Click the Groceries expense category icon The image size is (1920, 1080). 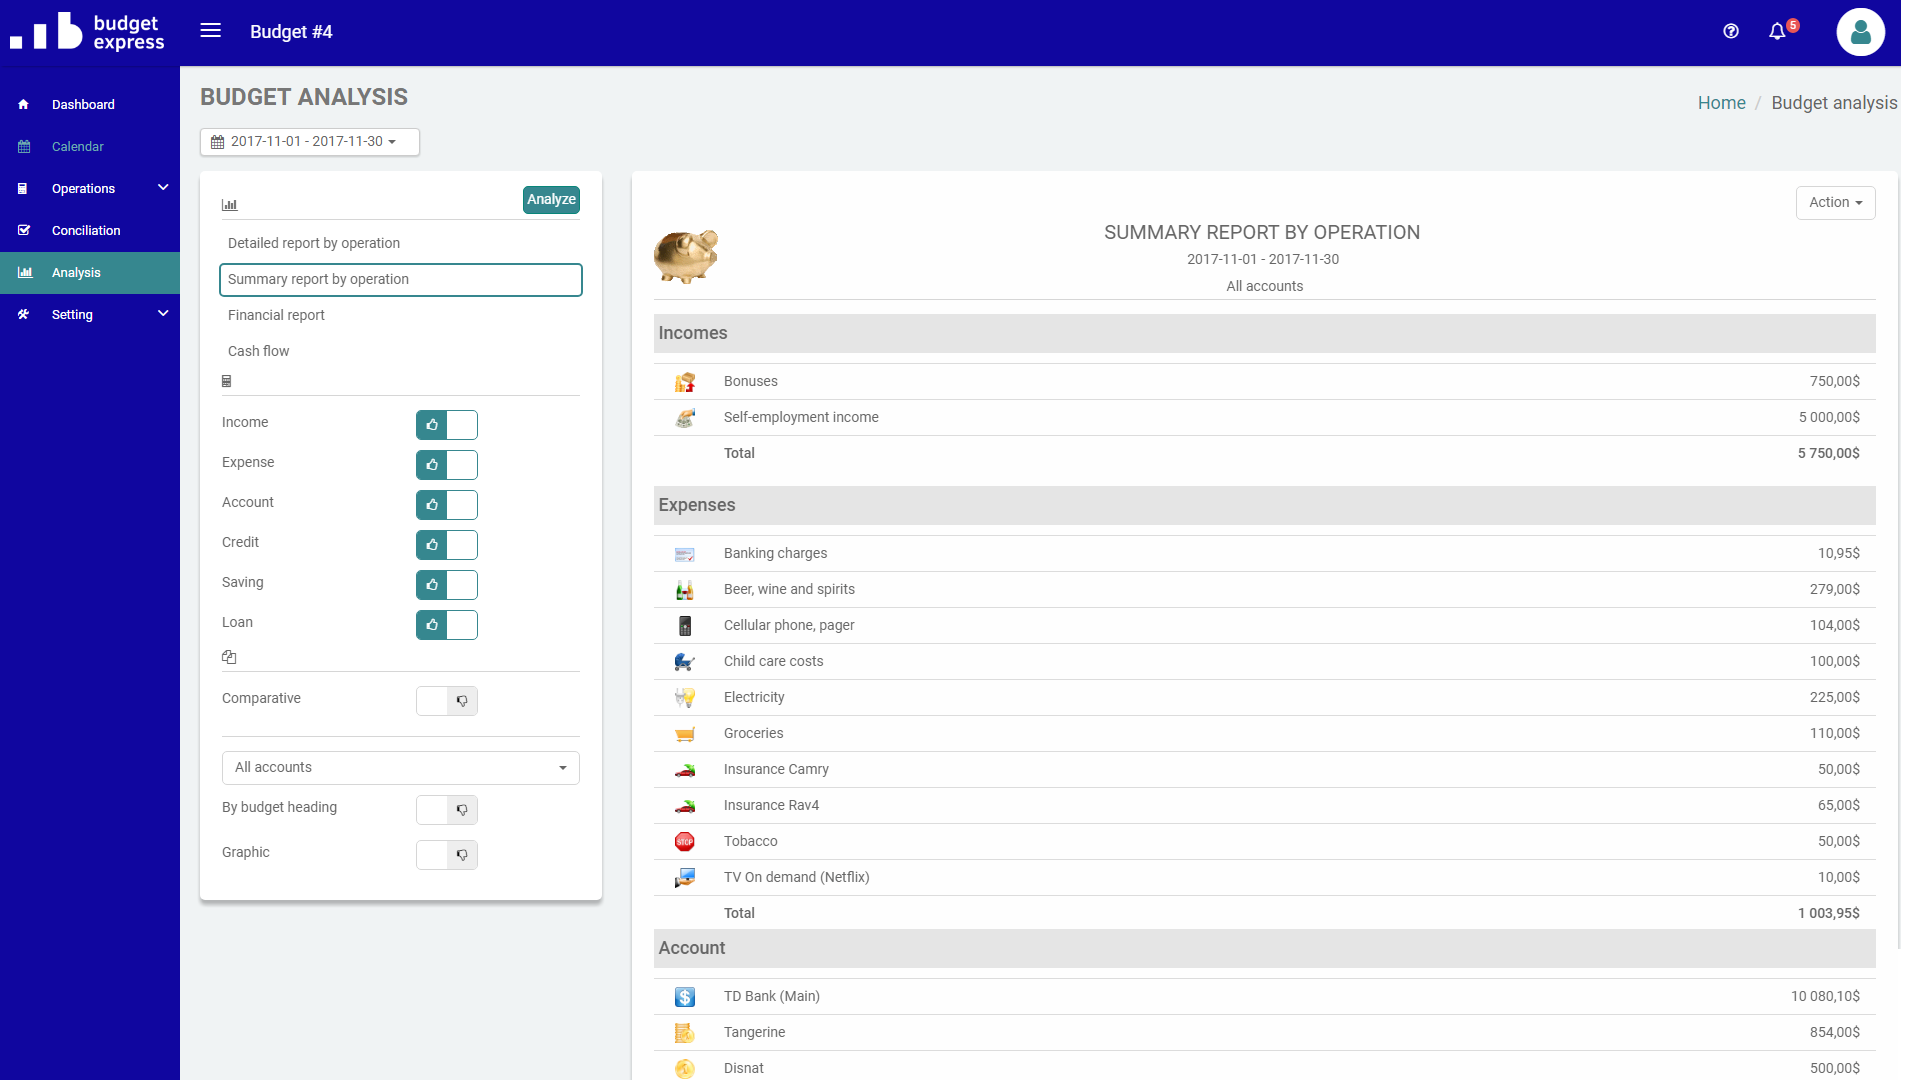click(x=684, y=733)
